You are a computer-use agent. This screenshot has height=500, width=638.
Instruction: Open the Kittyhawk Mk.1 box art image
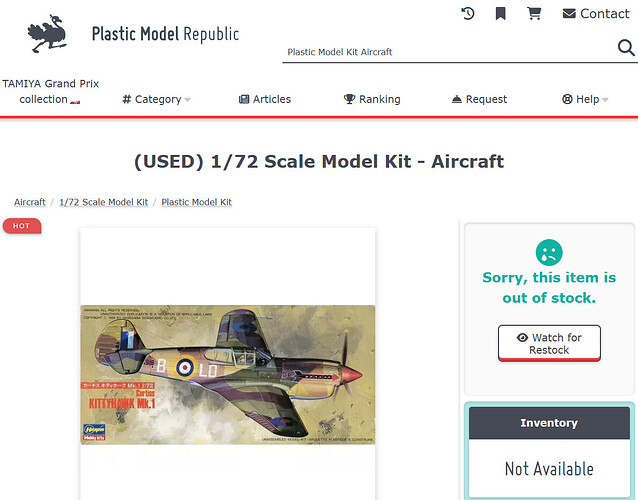[227, 374]
